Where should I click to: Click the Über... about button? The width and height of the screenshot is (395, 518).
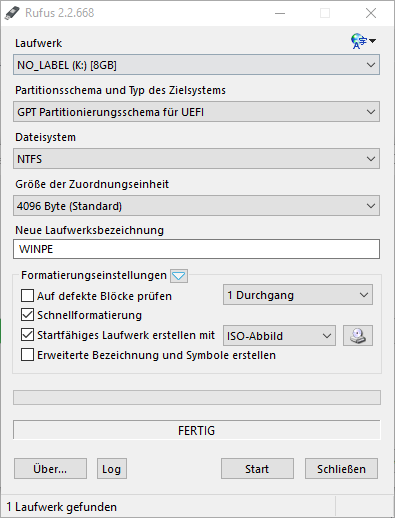50,469
